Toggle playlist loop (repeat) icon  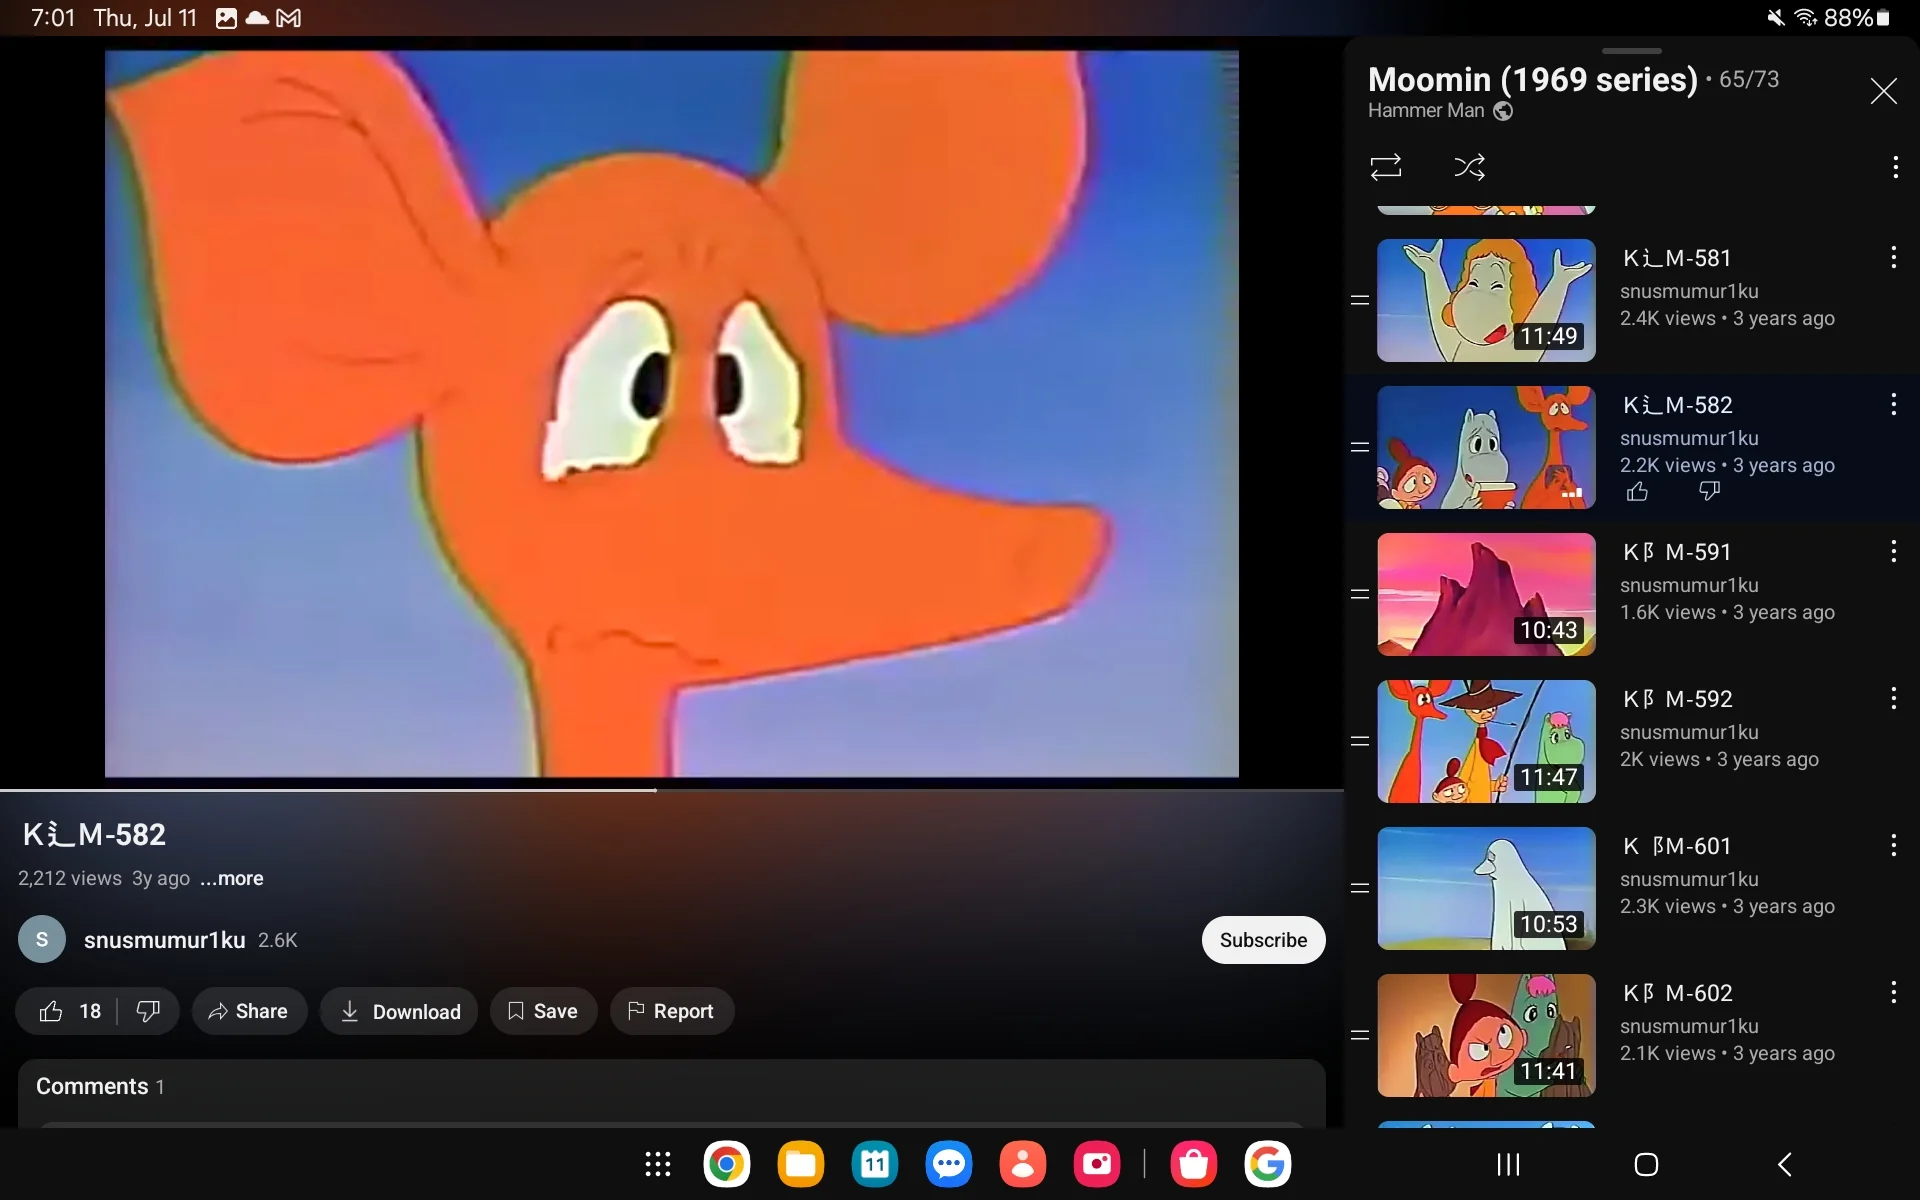[x=1386, y=167]
